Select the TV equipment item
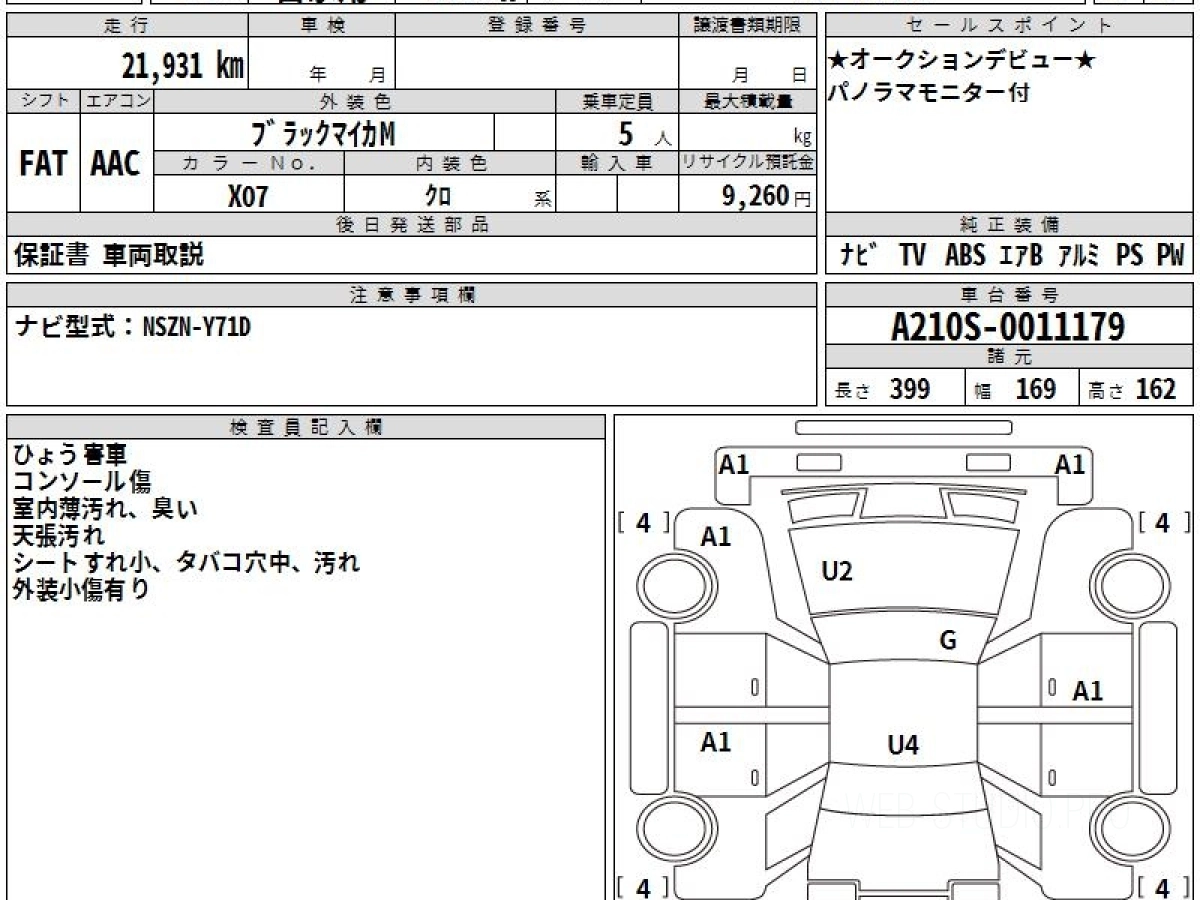The height and width of the screenshot is (900, 1200). (x=912, y=256)
